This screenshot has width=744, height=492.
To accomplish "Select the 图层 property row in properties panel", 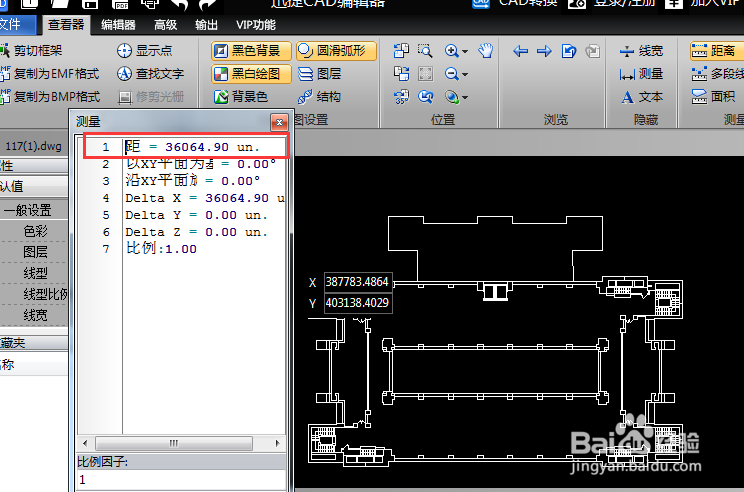I will pos(34,252).
